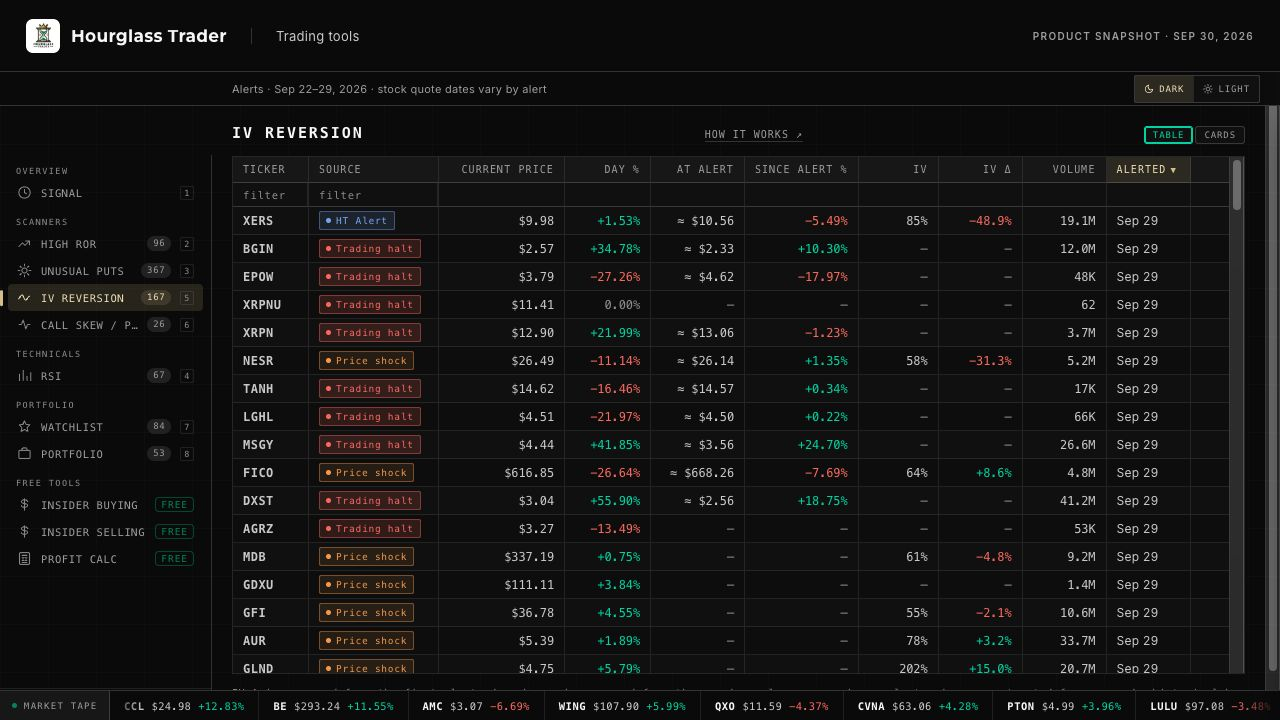
Task: Open Signal via its clock icon
Action: [25, 193]
